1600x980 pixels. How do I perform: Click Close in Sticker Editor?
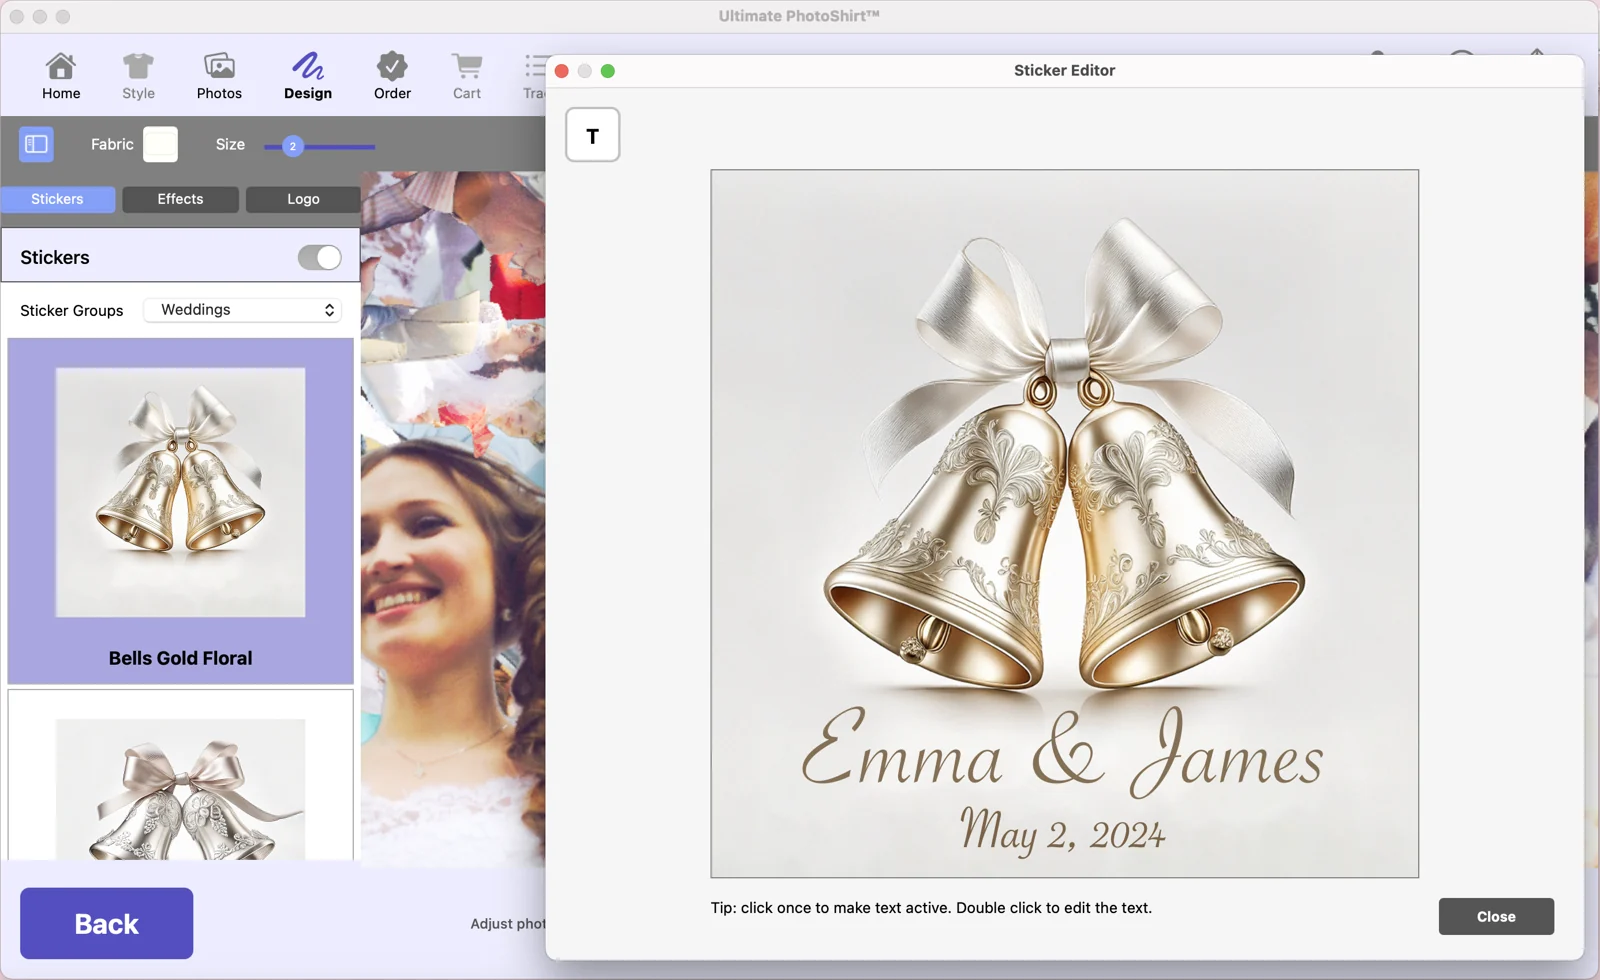pos(1496,916)
